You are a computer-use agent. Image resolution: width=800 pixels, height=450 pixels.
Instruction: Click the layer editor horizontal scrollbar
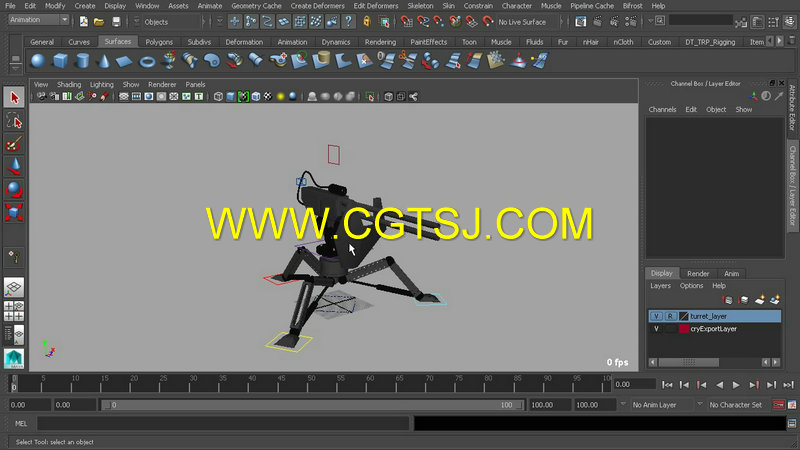689,362
